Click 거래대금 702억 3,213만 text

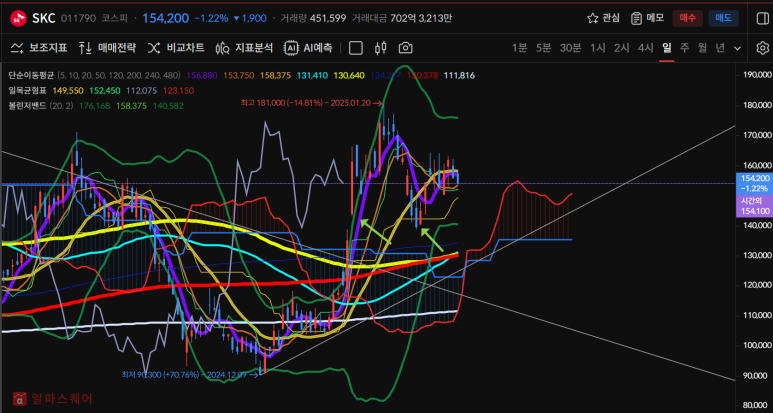tap(402, 18)
